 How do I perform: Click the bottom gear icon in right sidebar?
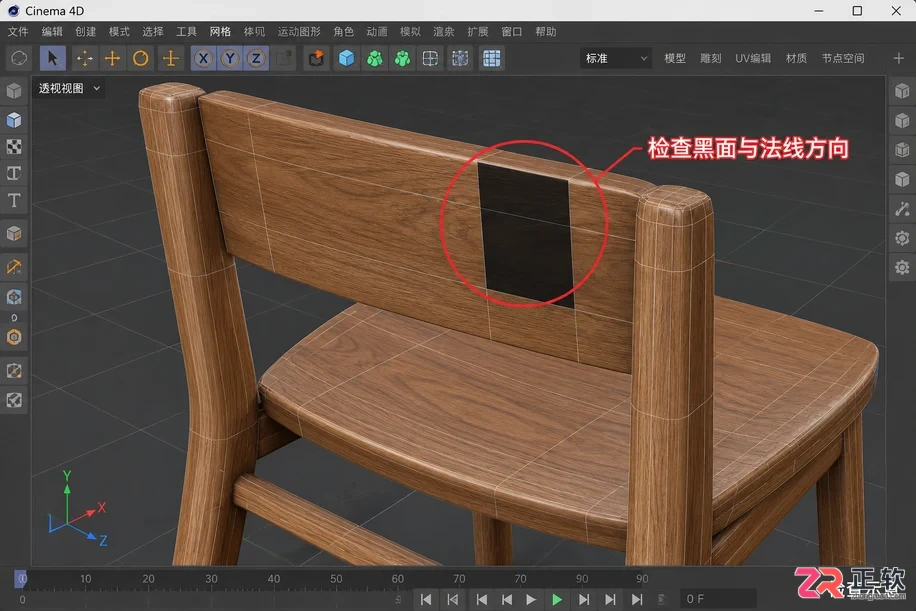pyautogui.click(x=902, y=268)
